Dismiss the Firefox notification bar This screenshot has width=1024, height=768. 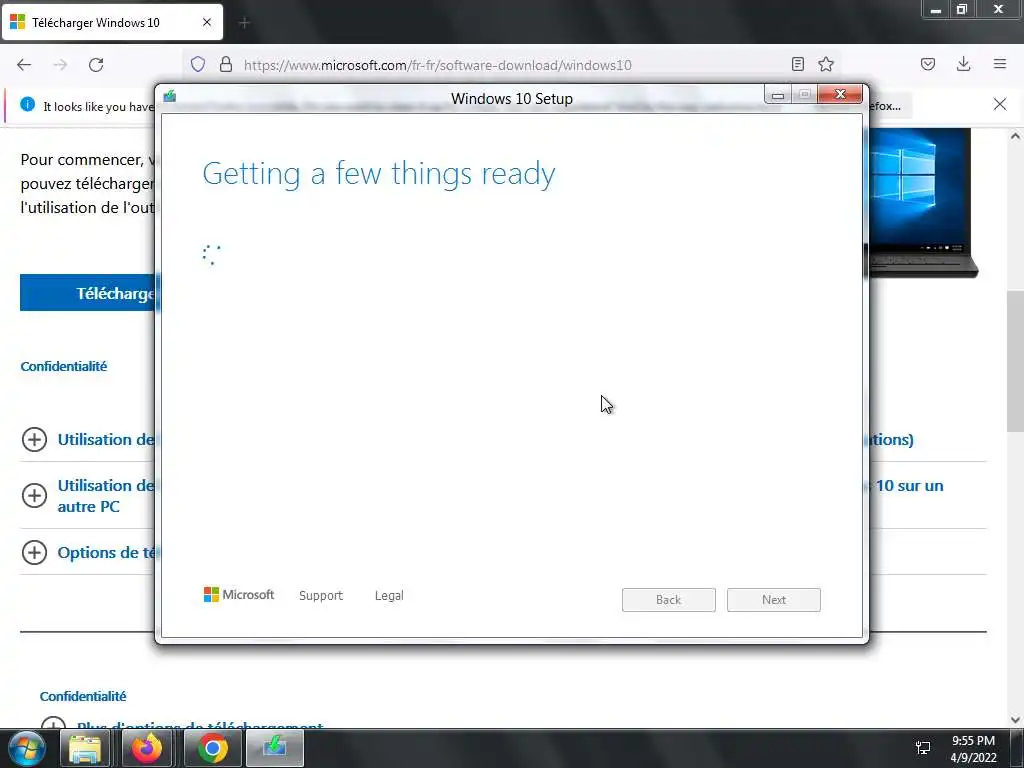click(x=1000, y=104)
